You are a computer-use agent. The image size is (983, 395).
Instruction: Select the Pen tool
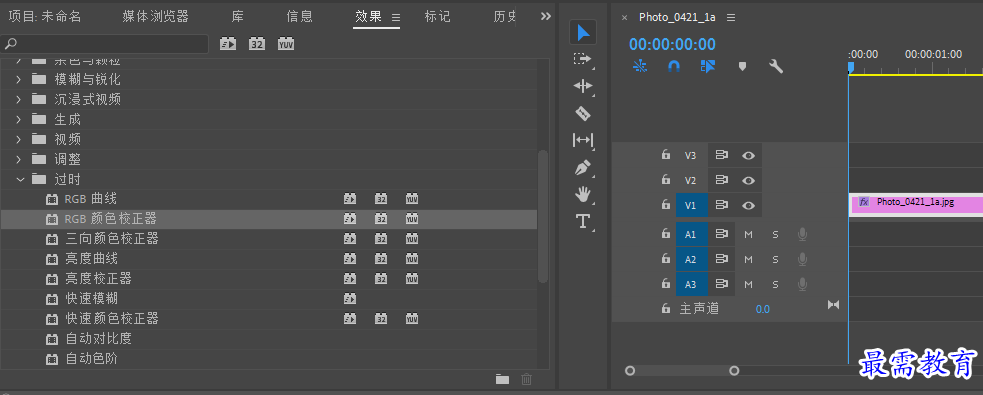tap(582, 168)
